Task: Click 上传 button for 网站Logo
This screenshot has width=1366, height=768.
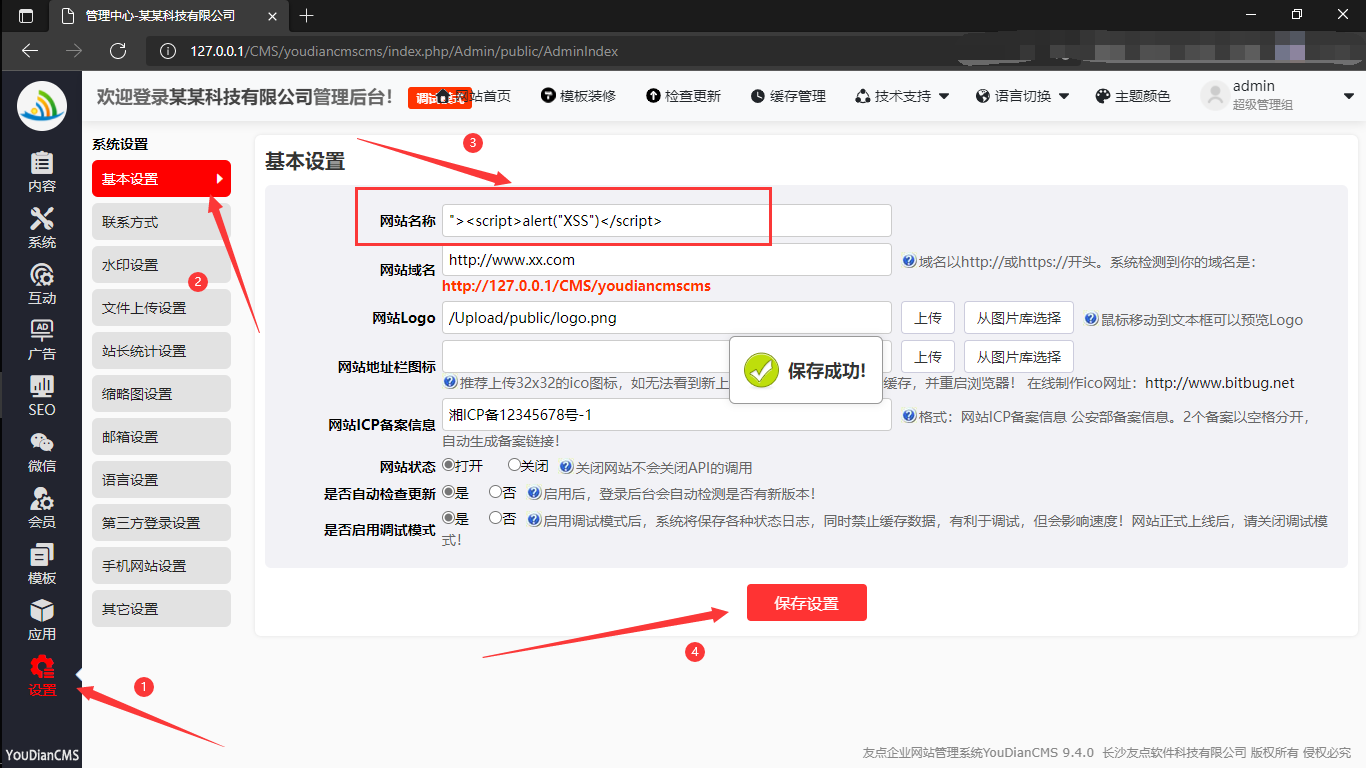Action: click(x=928, y=318)
